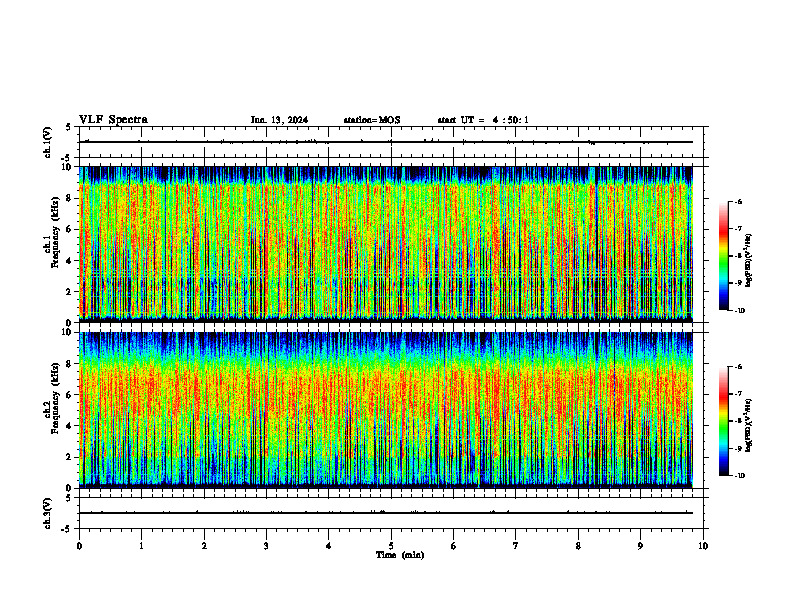Screen dimensions: 792x612
Task: Select the "start UT = 4 : 50: 1" text
Action: pyautogui.click(x=483, y=120)
